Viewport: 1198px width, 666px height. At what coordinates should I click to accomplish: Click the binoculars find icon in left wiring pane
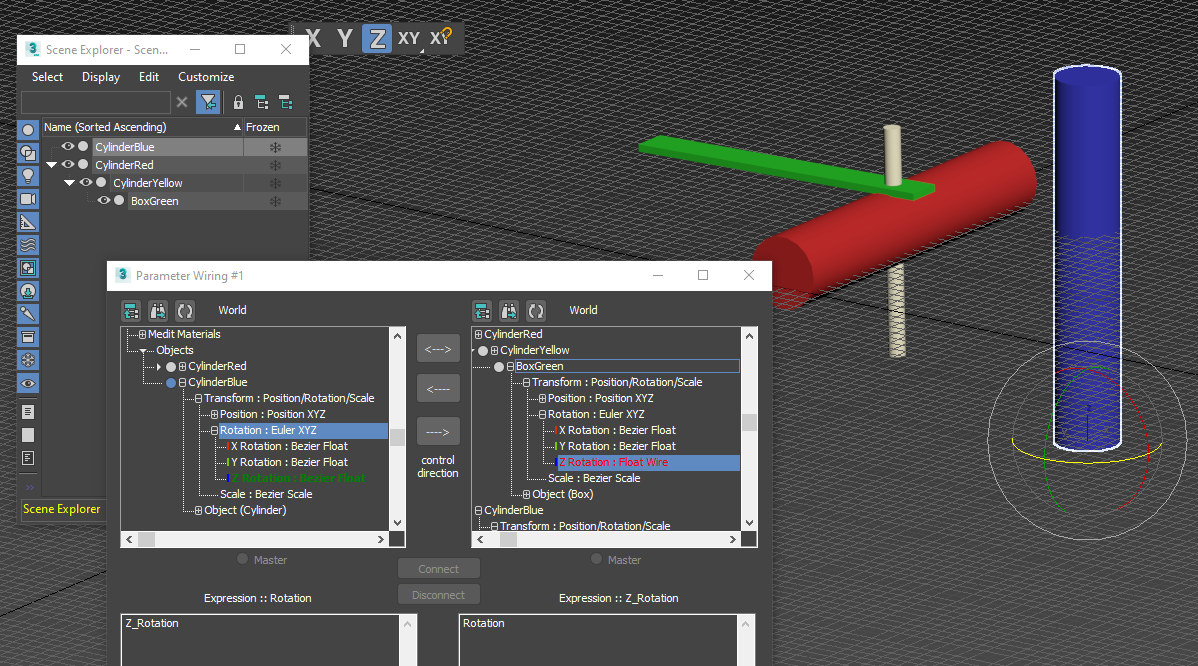(x=158, y=310)
